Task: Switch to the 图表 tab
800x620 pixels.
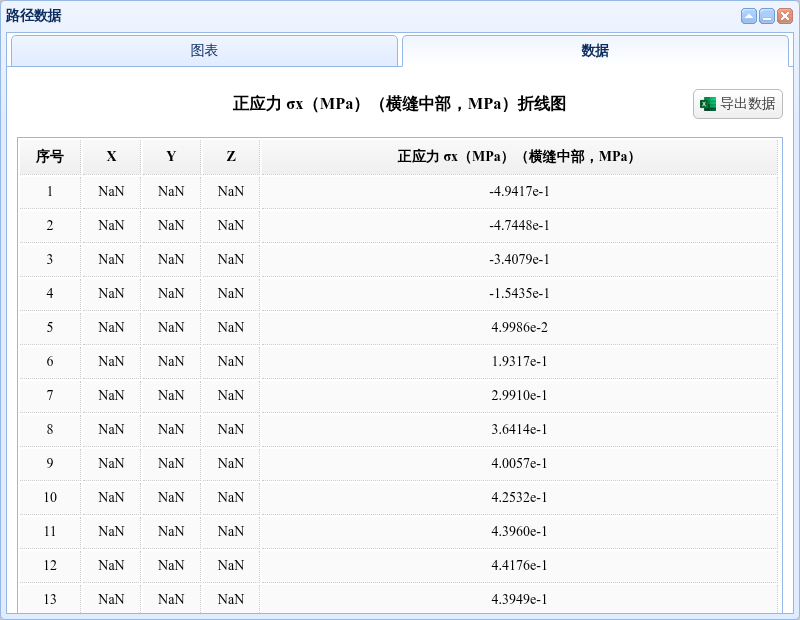Action: [x=204, y=51]
